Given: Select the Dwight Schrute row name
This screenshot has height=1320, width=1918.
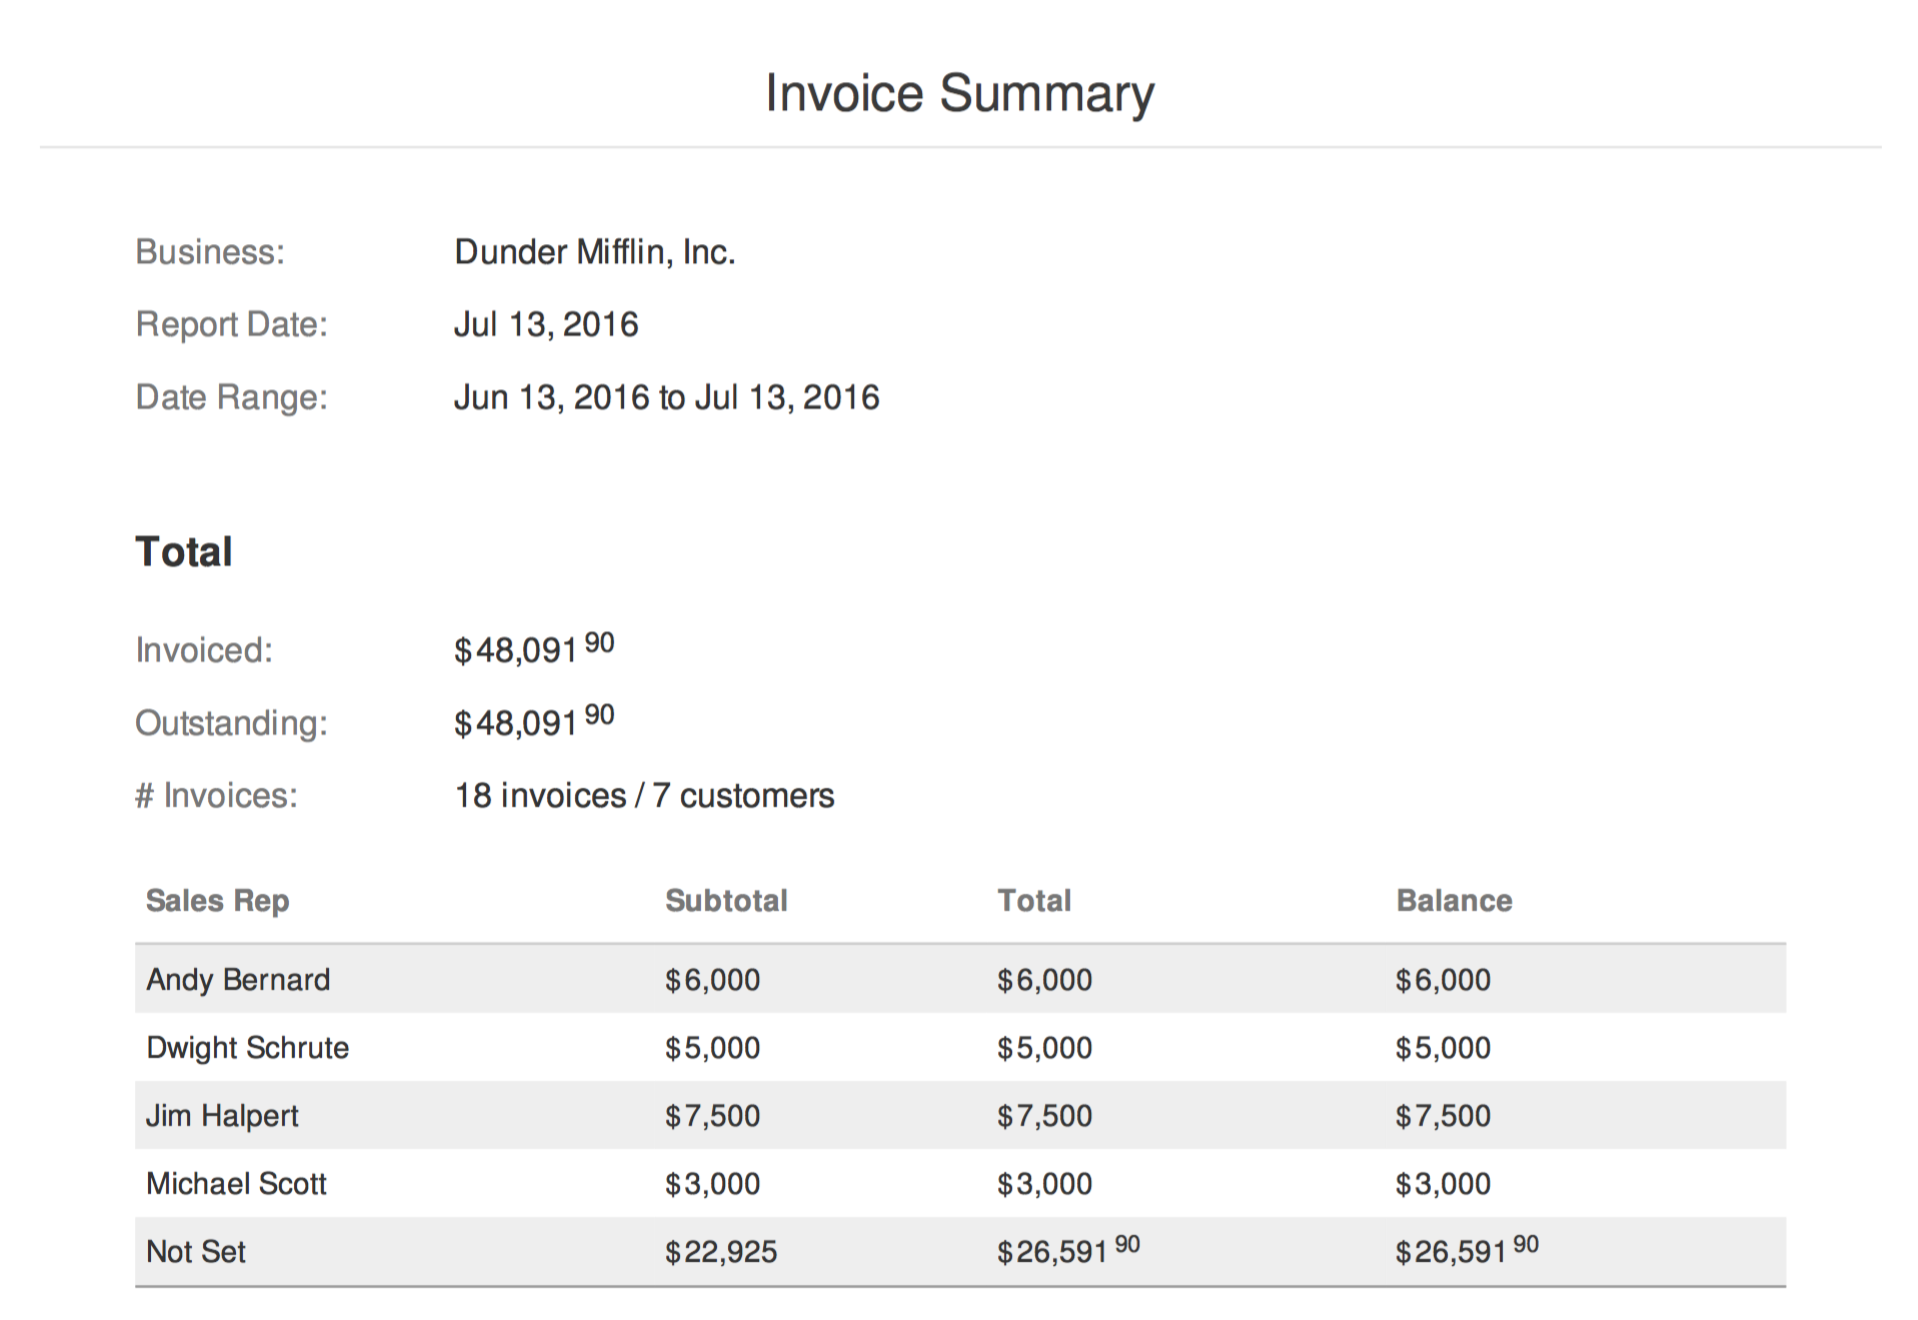Looking at the screenshot, I should pyautogui.click(x=248, y=1048).
